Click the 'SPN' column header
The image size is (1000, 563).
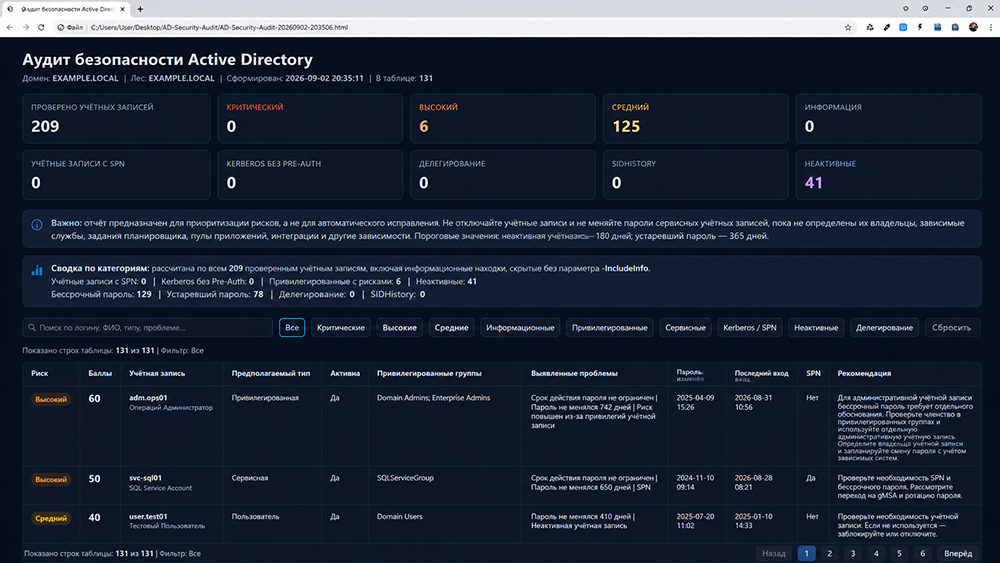coord(813,374)
